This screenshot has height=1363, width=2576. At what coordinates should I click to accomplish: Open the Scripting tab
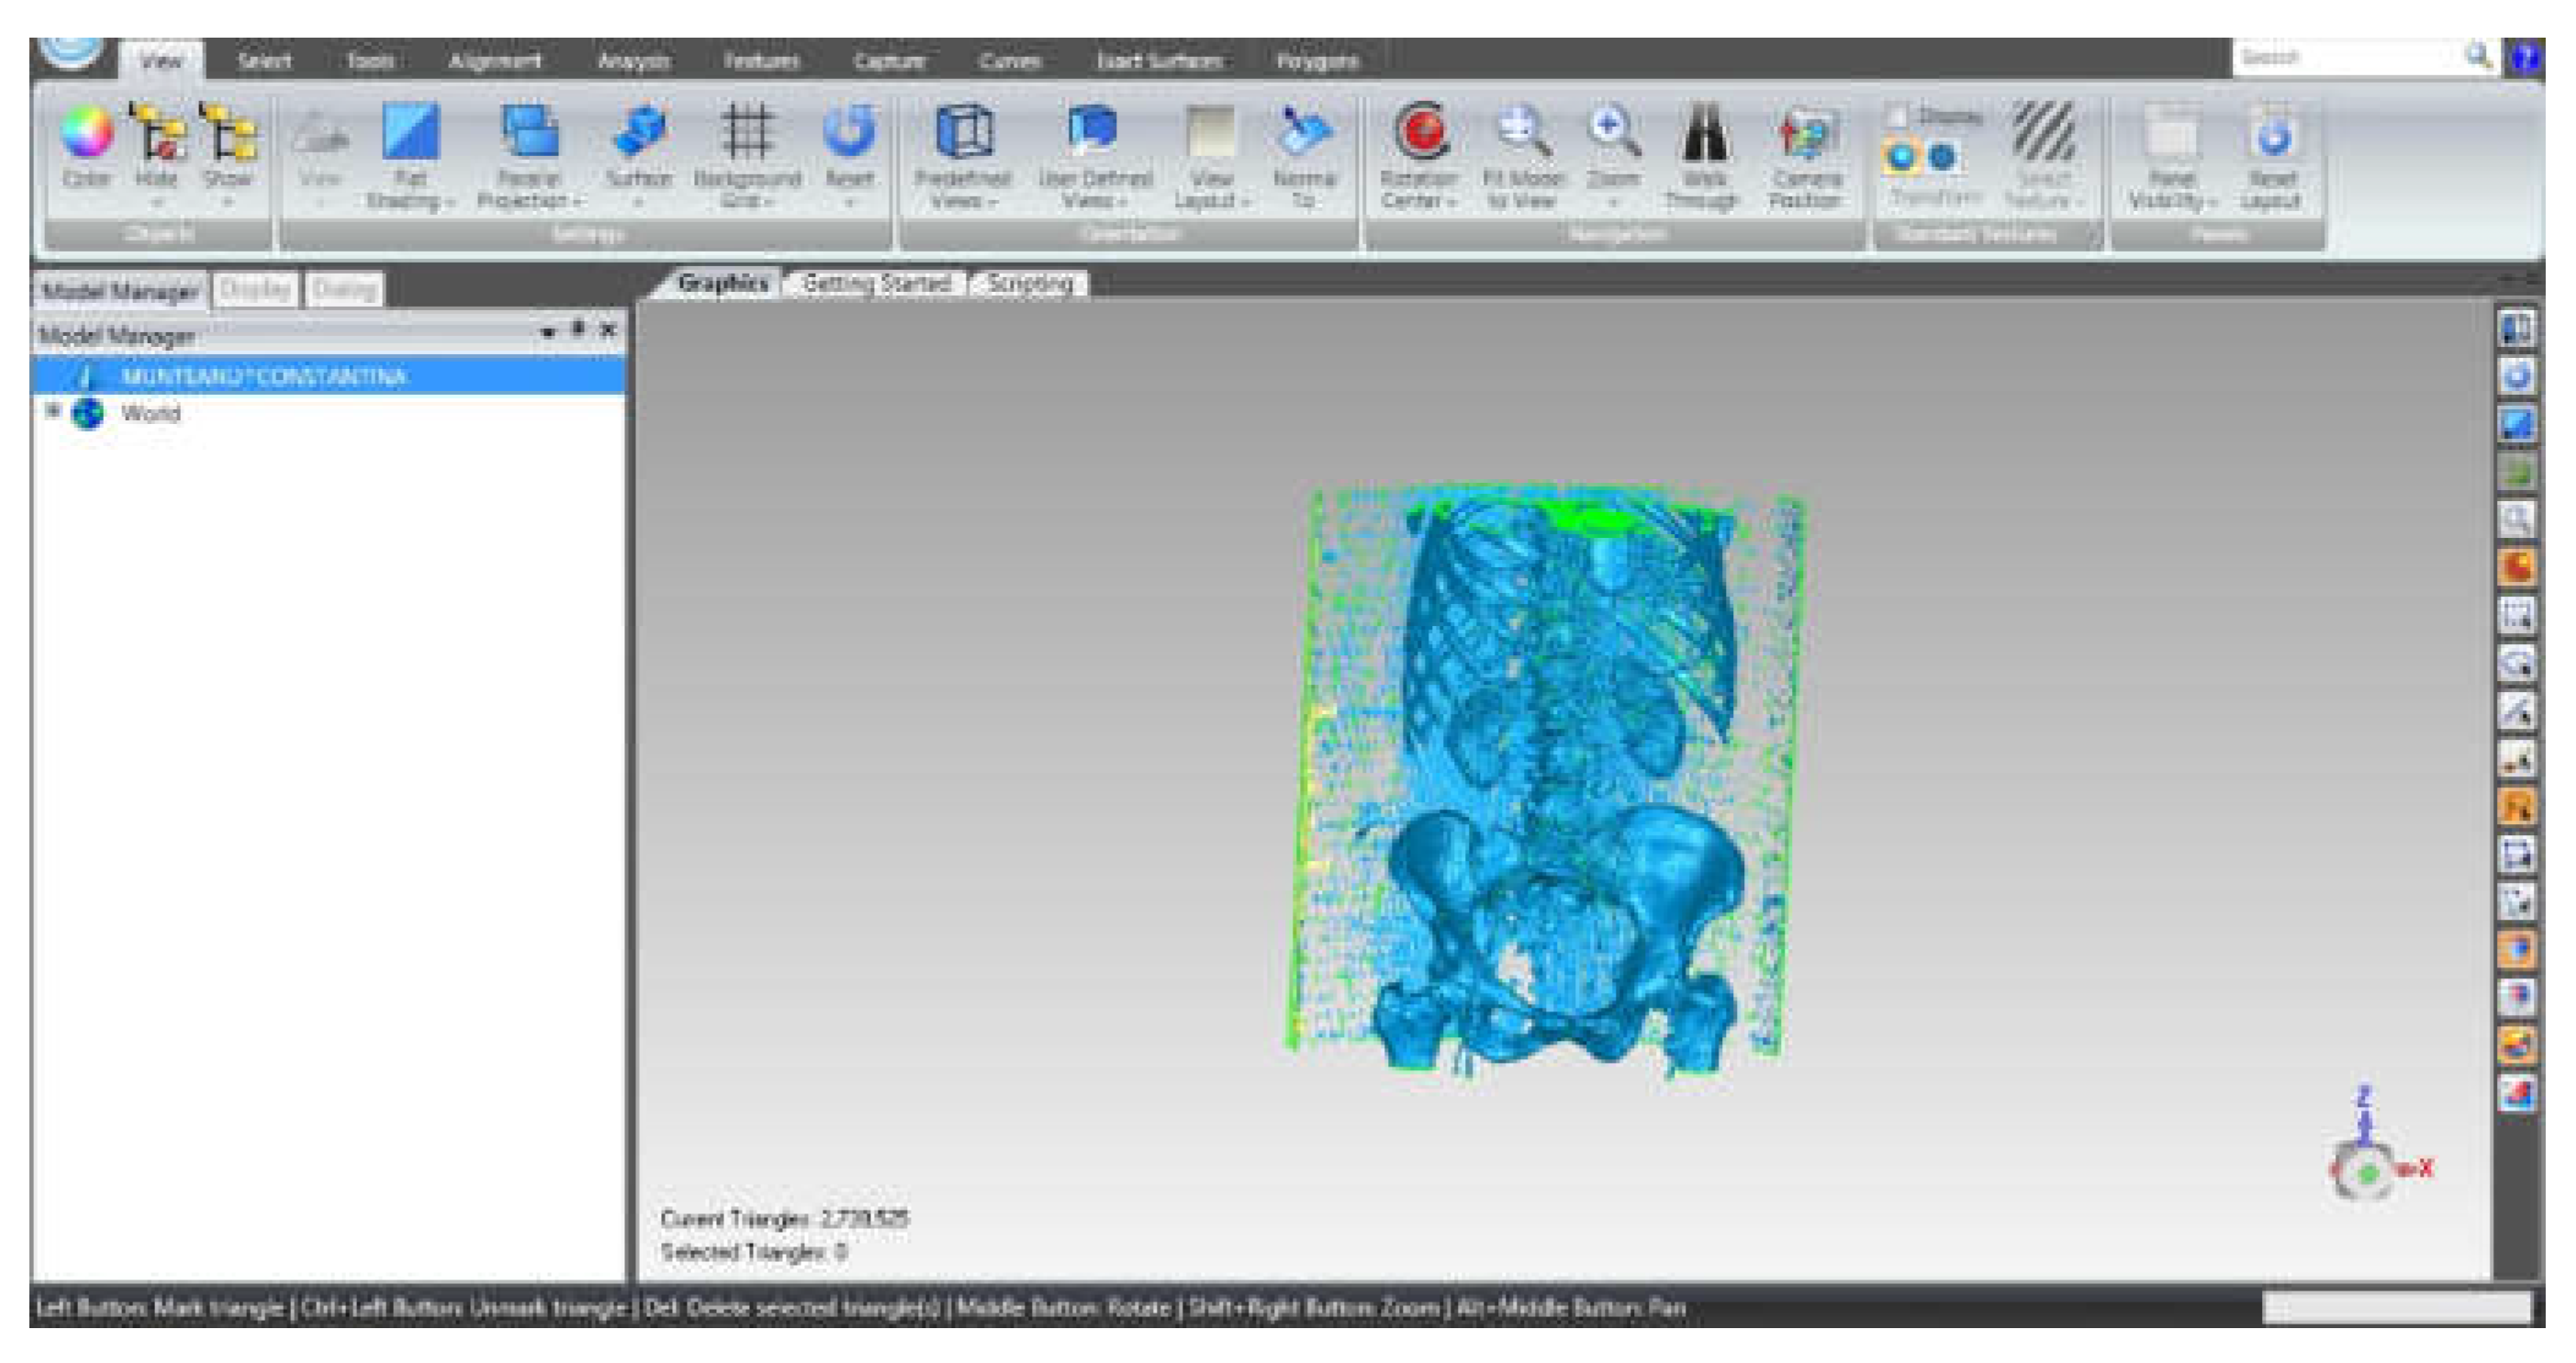1030,284
